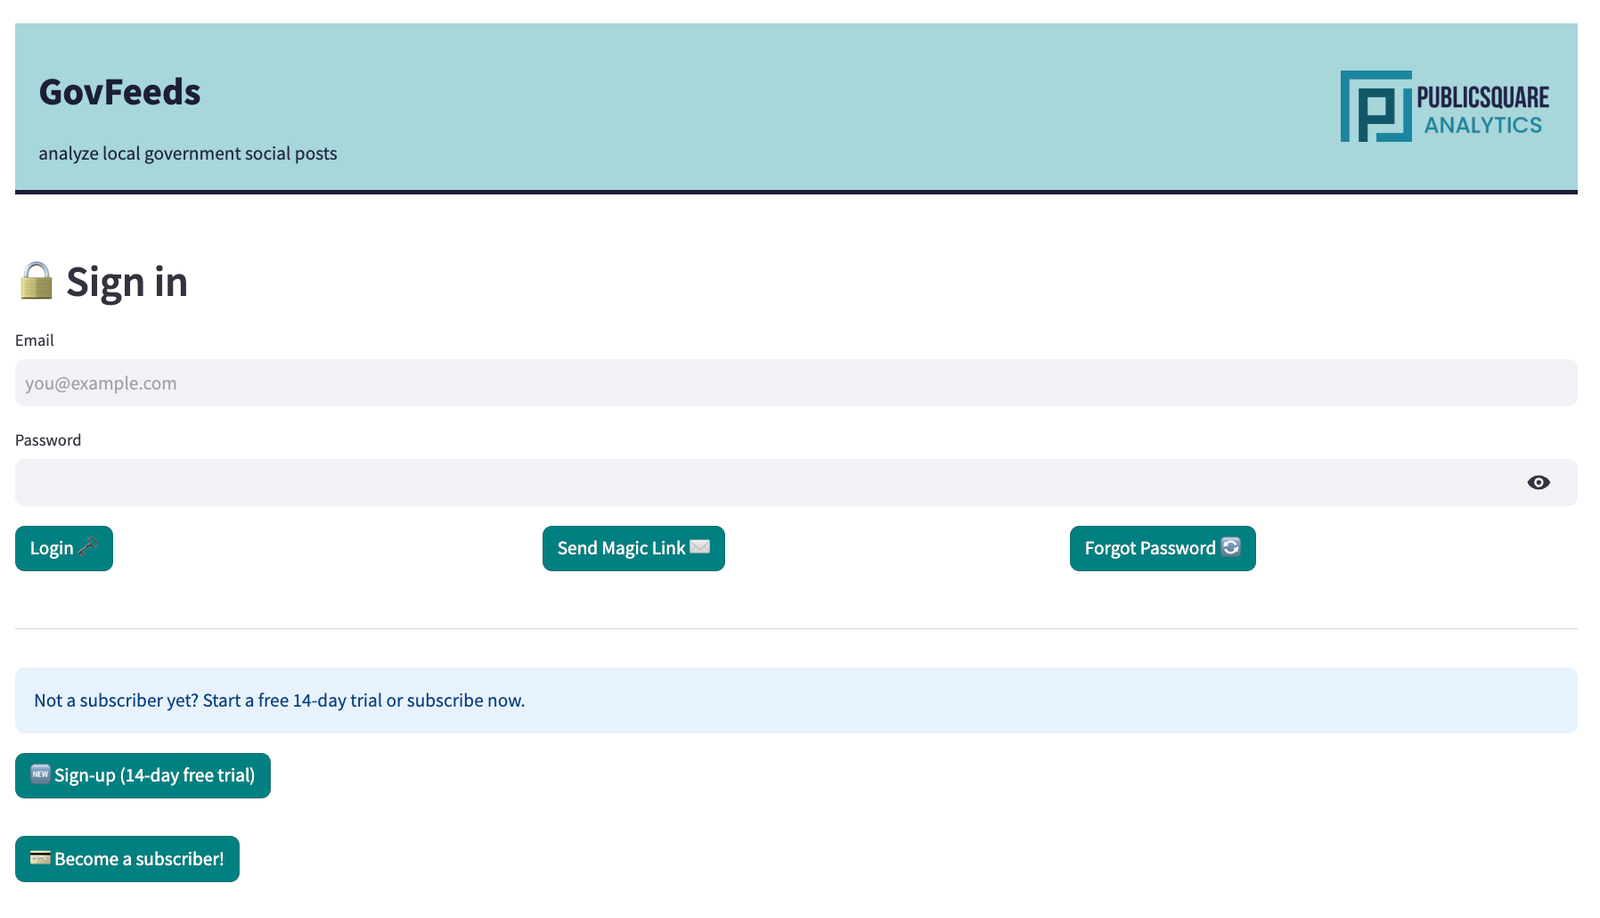Screen dimensions: 1600x918
Task: Click the key icon on the Login button
Action: point(88,548)
